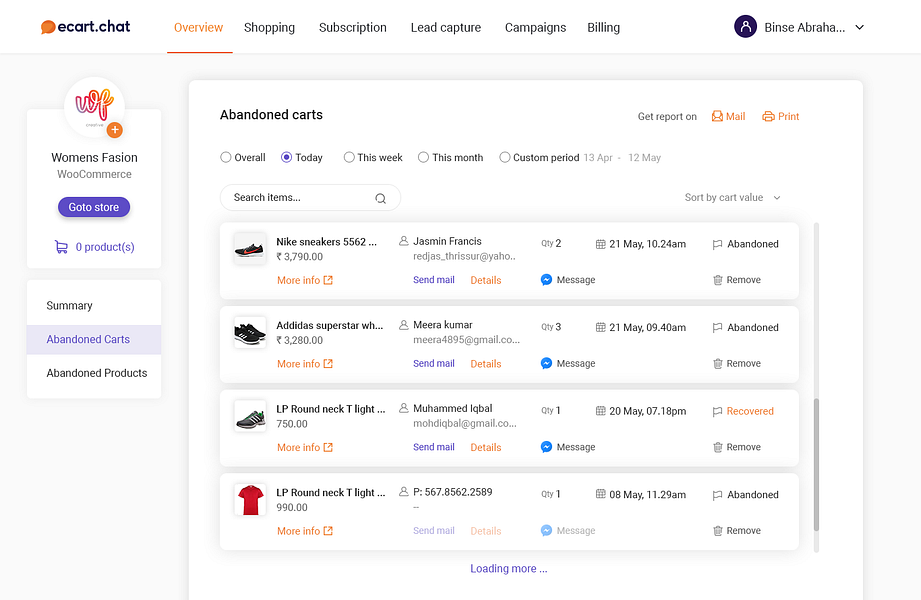Click the Mail link text

pyautogui.click(x=735, y=116)
